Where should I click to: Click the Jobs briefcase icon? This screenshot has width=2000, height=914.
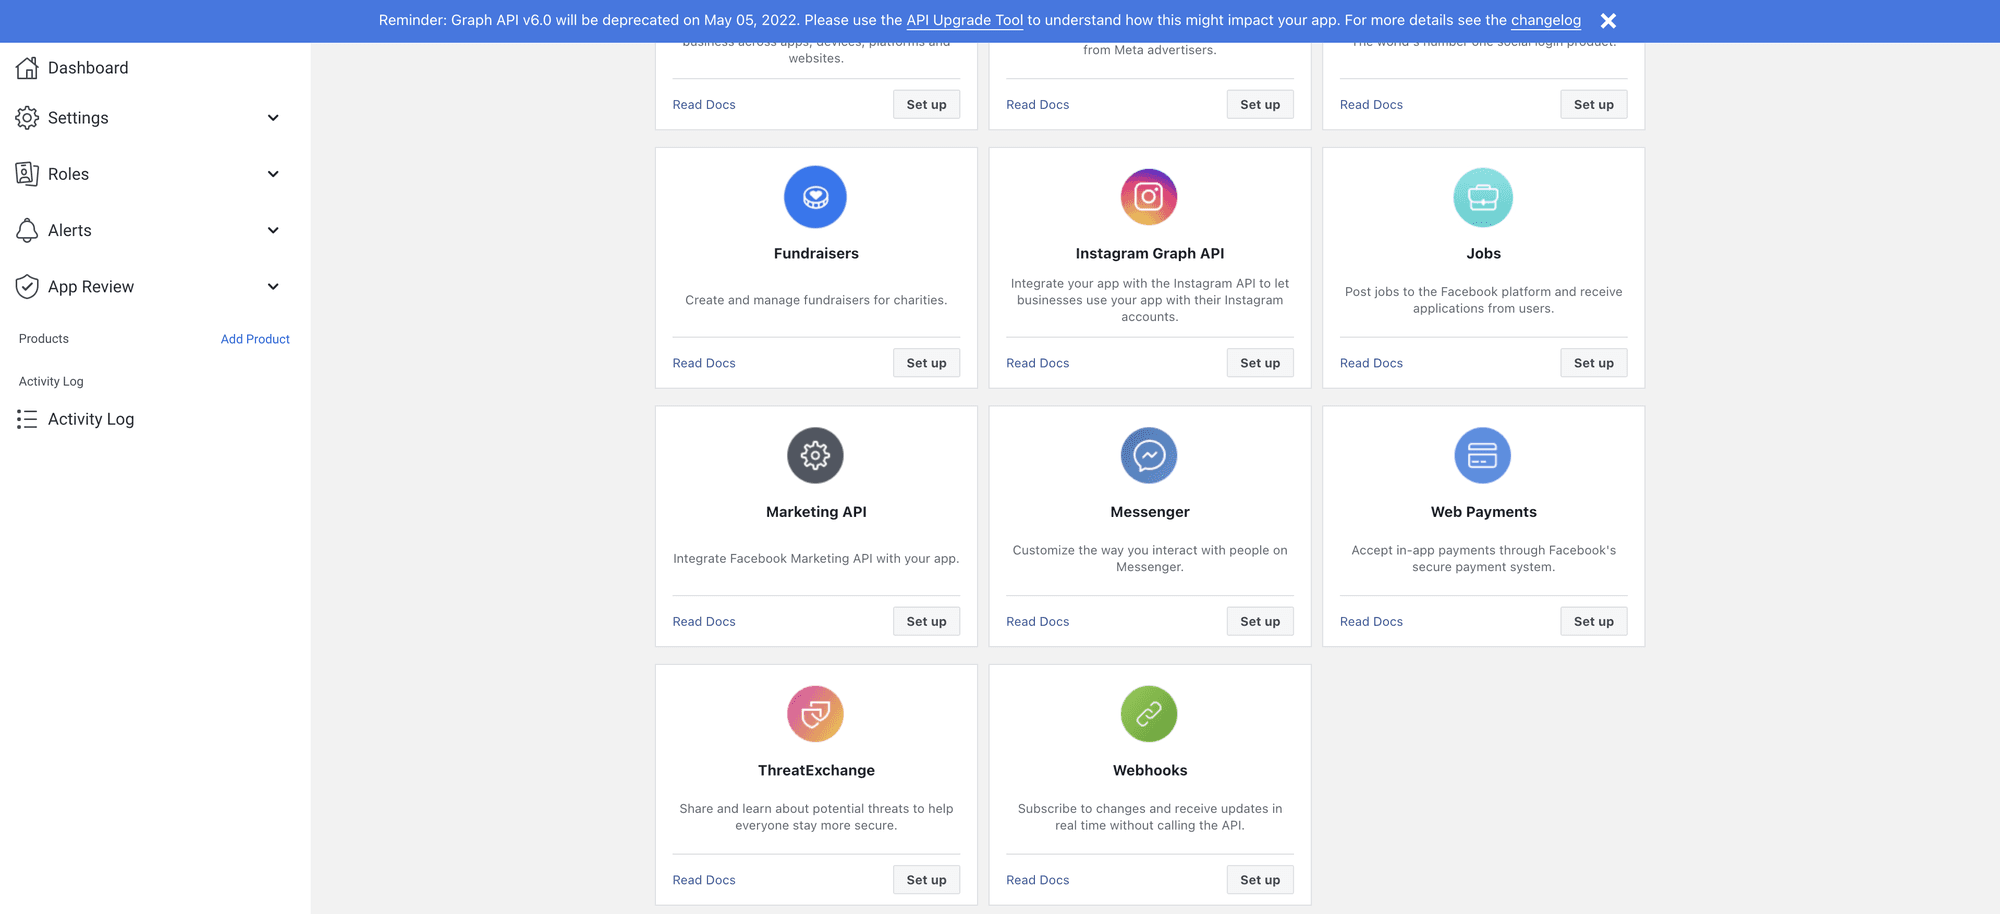(1483, 197)
